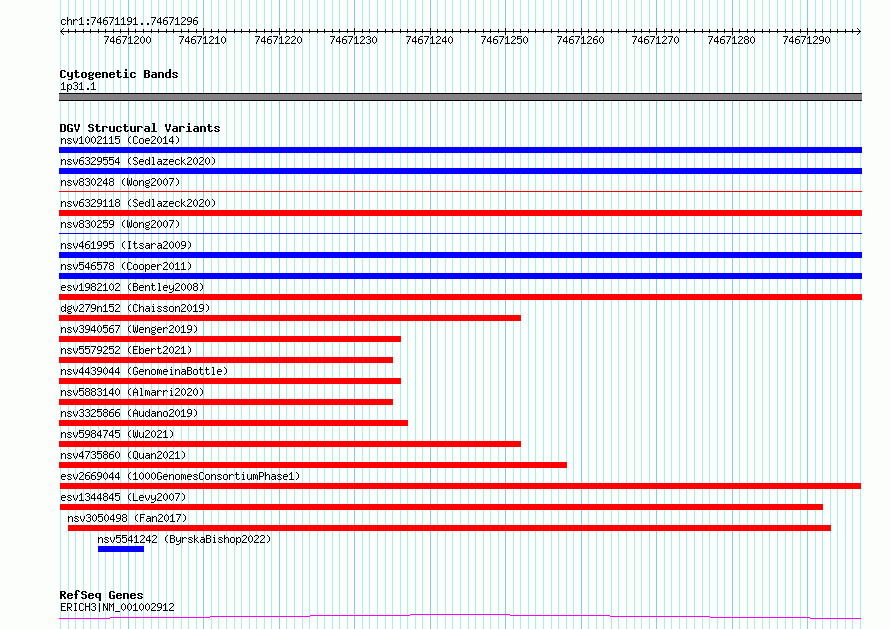Click the 74671260 ruler position label

point(581,40)
